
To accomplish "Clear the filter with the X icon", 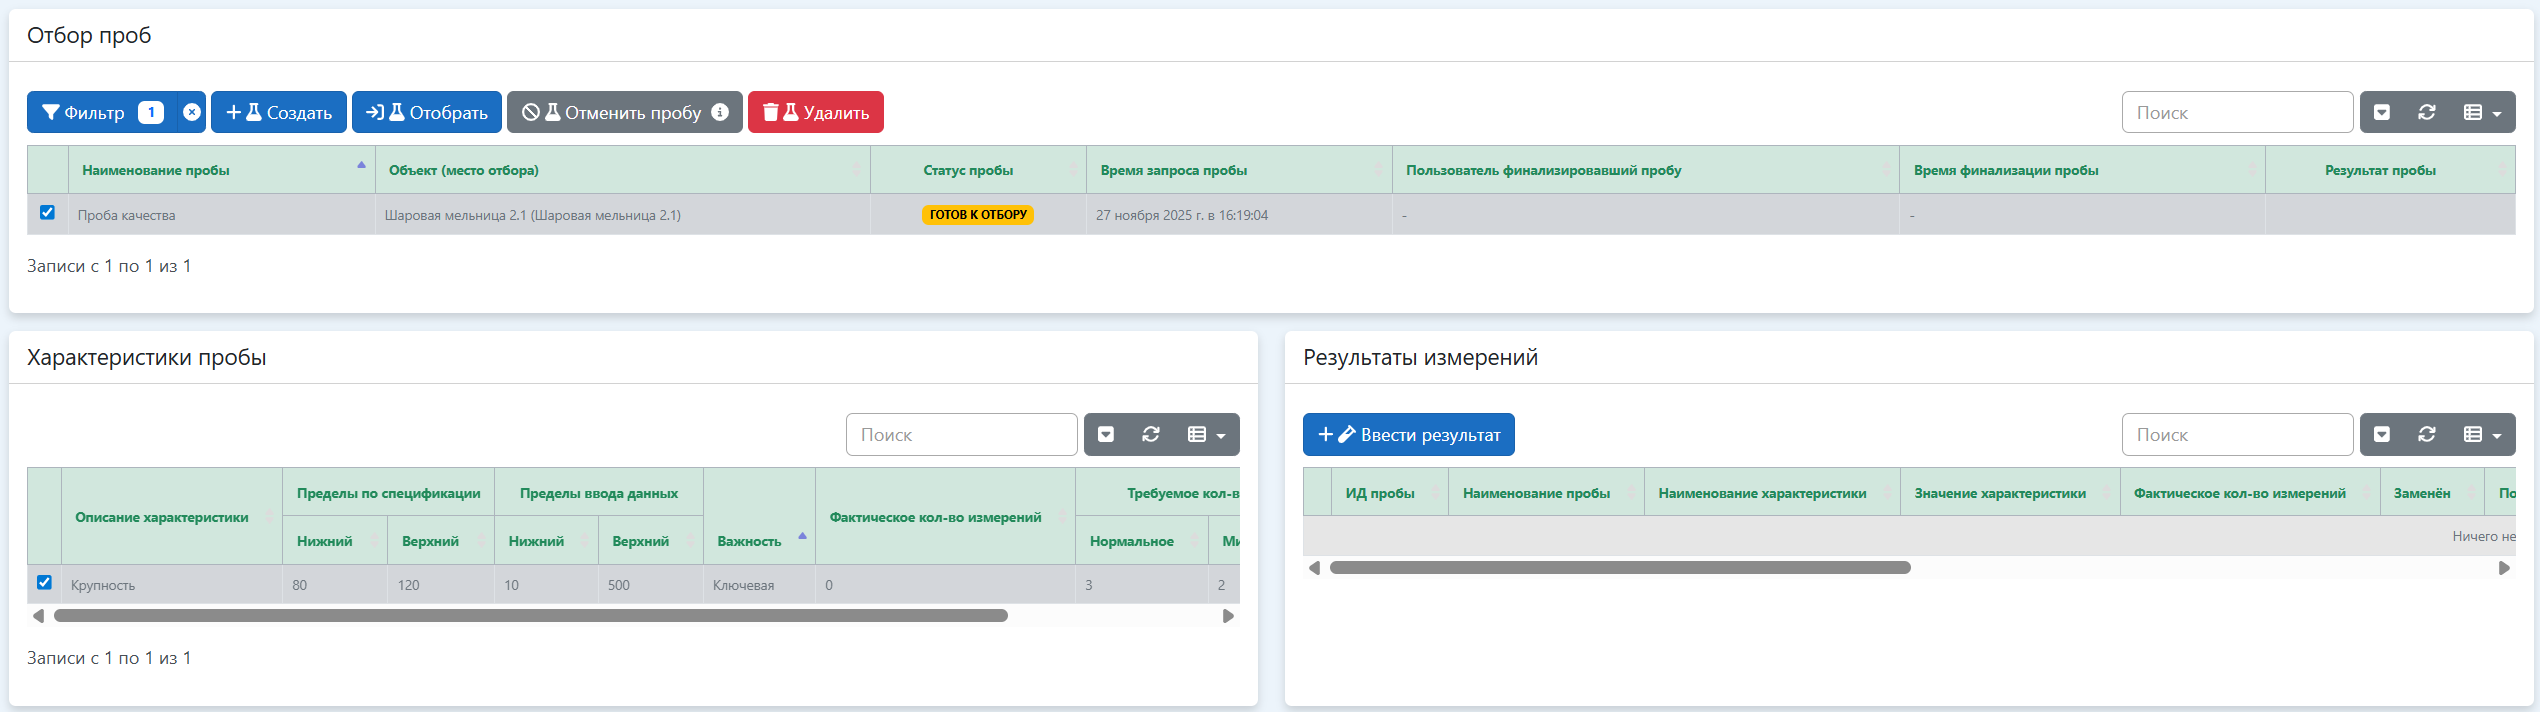I will (191, 112).
